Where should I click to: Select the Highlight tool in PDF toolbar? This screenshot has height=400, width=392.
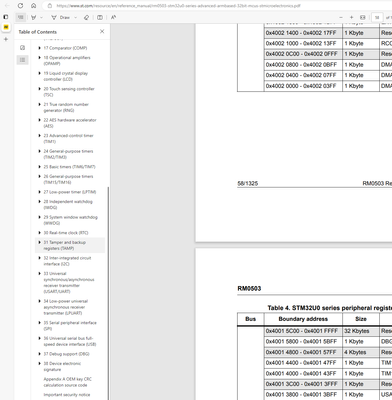coord(33,17)
